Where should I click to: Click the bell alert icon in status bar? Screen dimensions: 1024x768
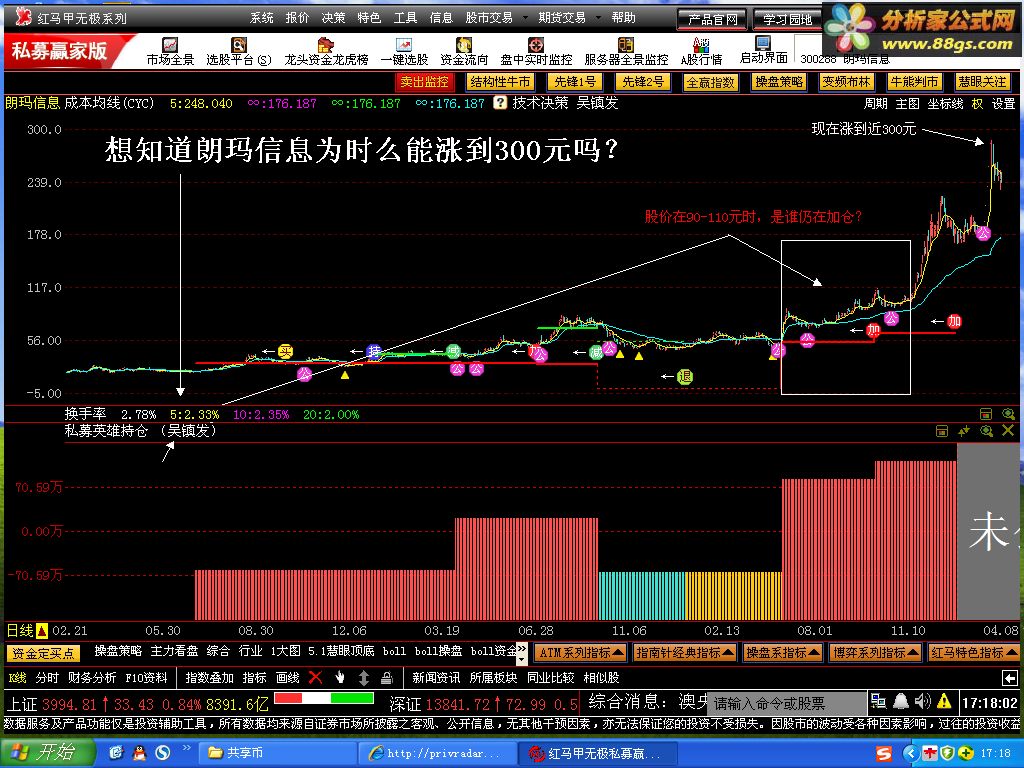(x=901, y=701)
